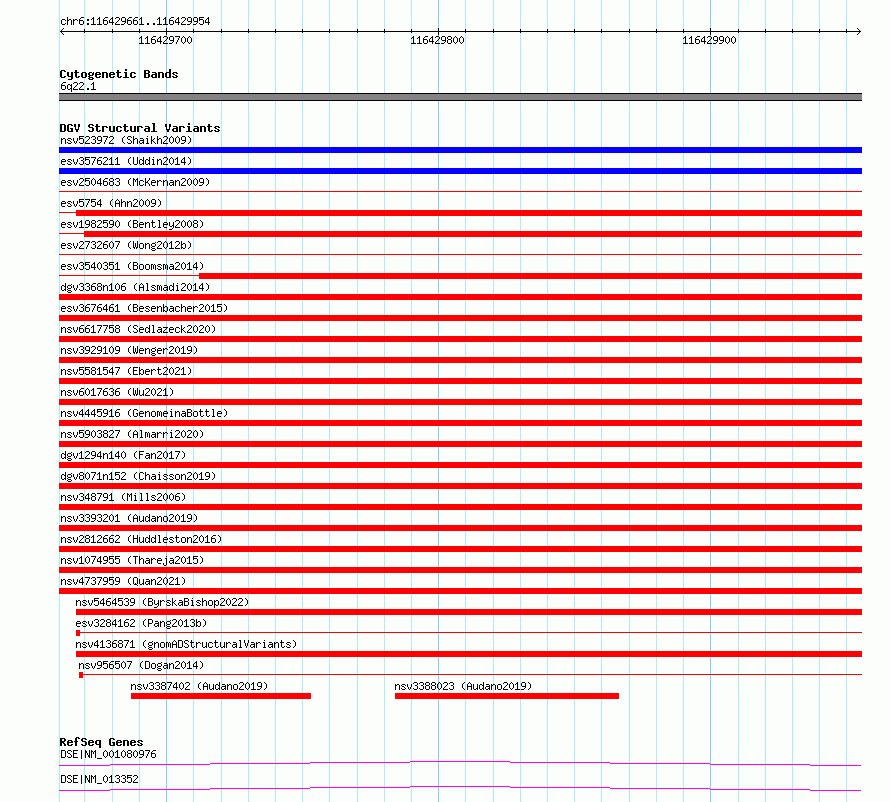Click the right arrowhead on the ruler
Viewport: 890px width, 802px height.
point(859,31)
